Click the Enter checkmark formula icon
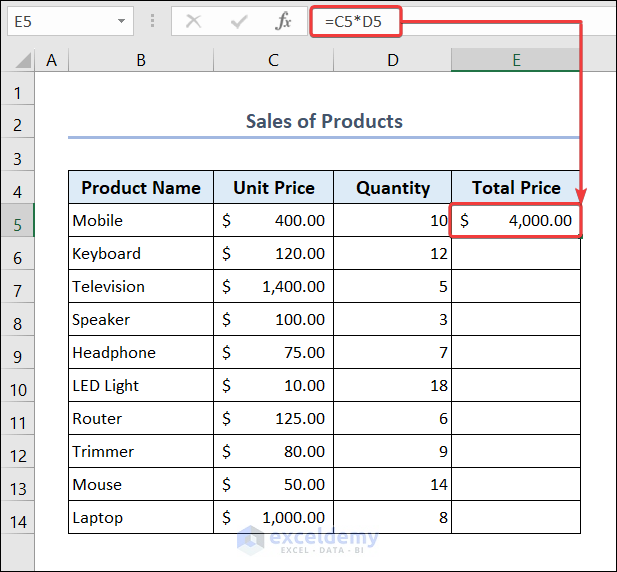617x572 pixels. (x=238, y=21)
